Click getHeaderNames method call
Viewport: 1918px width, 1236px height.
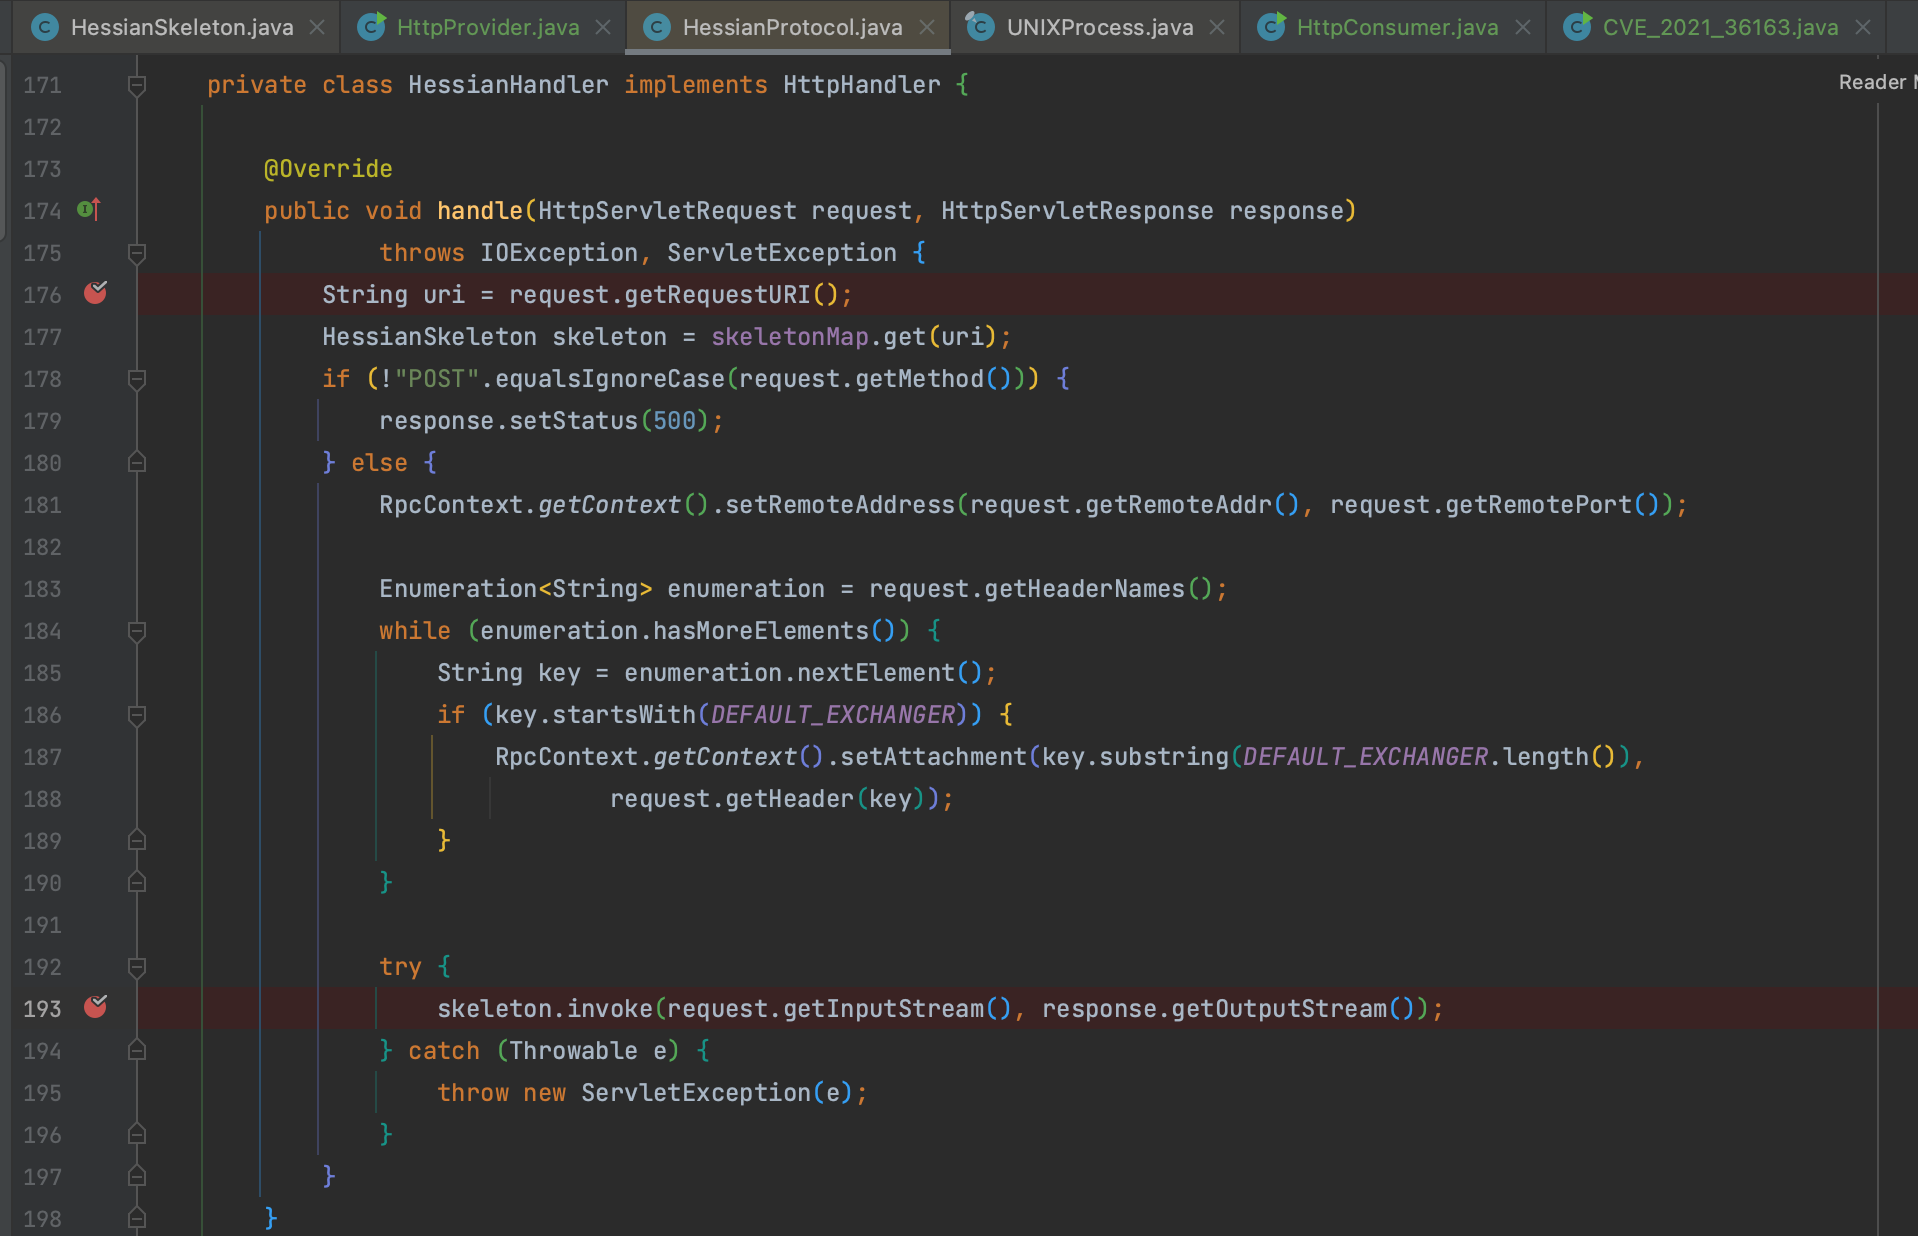coord(1084,589)
